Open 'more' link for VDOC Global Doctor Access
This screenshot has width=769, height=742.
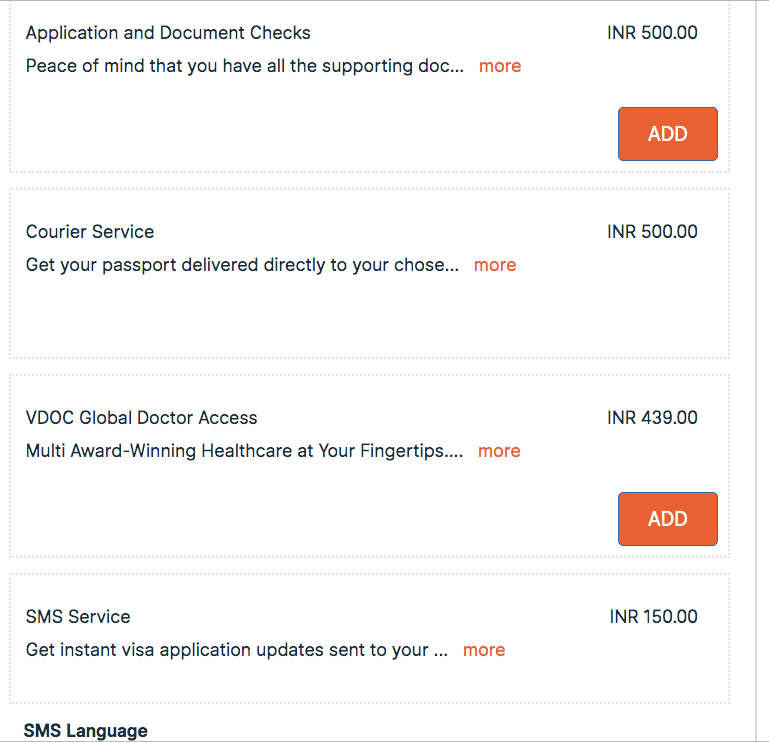click(x=499, y=451)
